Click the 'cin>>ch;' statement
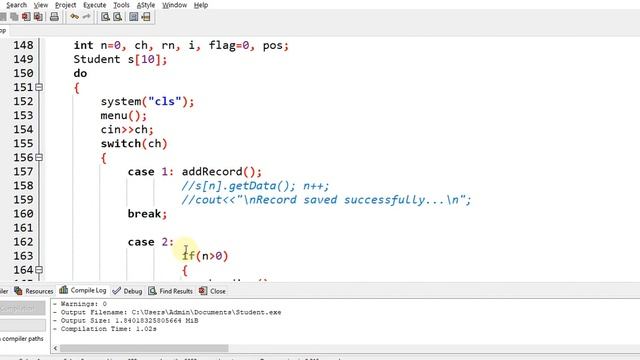Viewport: 640px width, 360px height. (x=127, y=130)
